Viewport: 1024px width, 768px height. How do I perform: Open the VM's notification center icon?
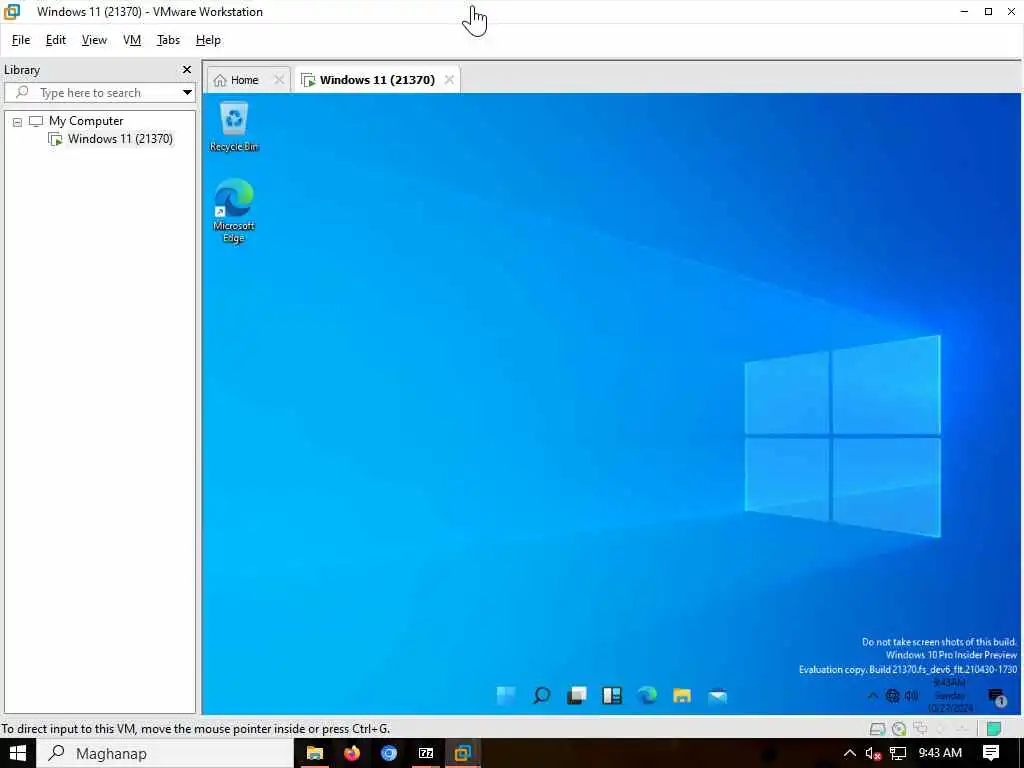tap(997, 697)
